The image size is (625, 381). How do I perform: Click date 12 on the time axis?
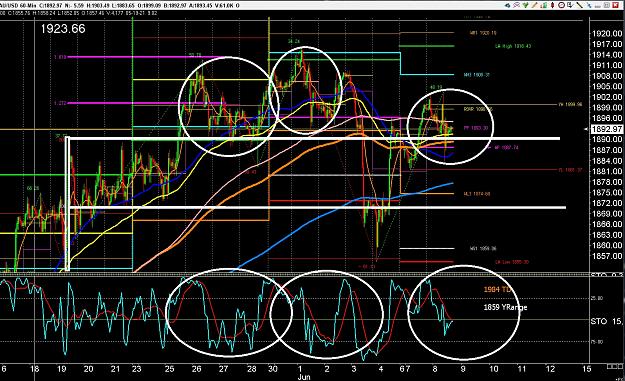[x=550, y=369]
